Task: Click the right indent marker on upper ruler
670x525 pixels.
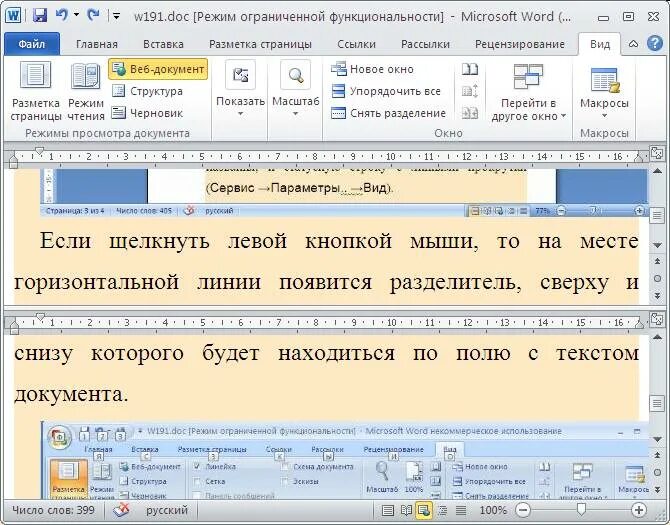Action: tap(638, 158)
